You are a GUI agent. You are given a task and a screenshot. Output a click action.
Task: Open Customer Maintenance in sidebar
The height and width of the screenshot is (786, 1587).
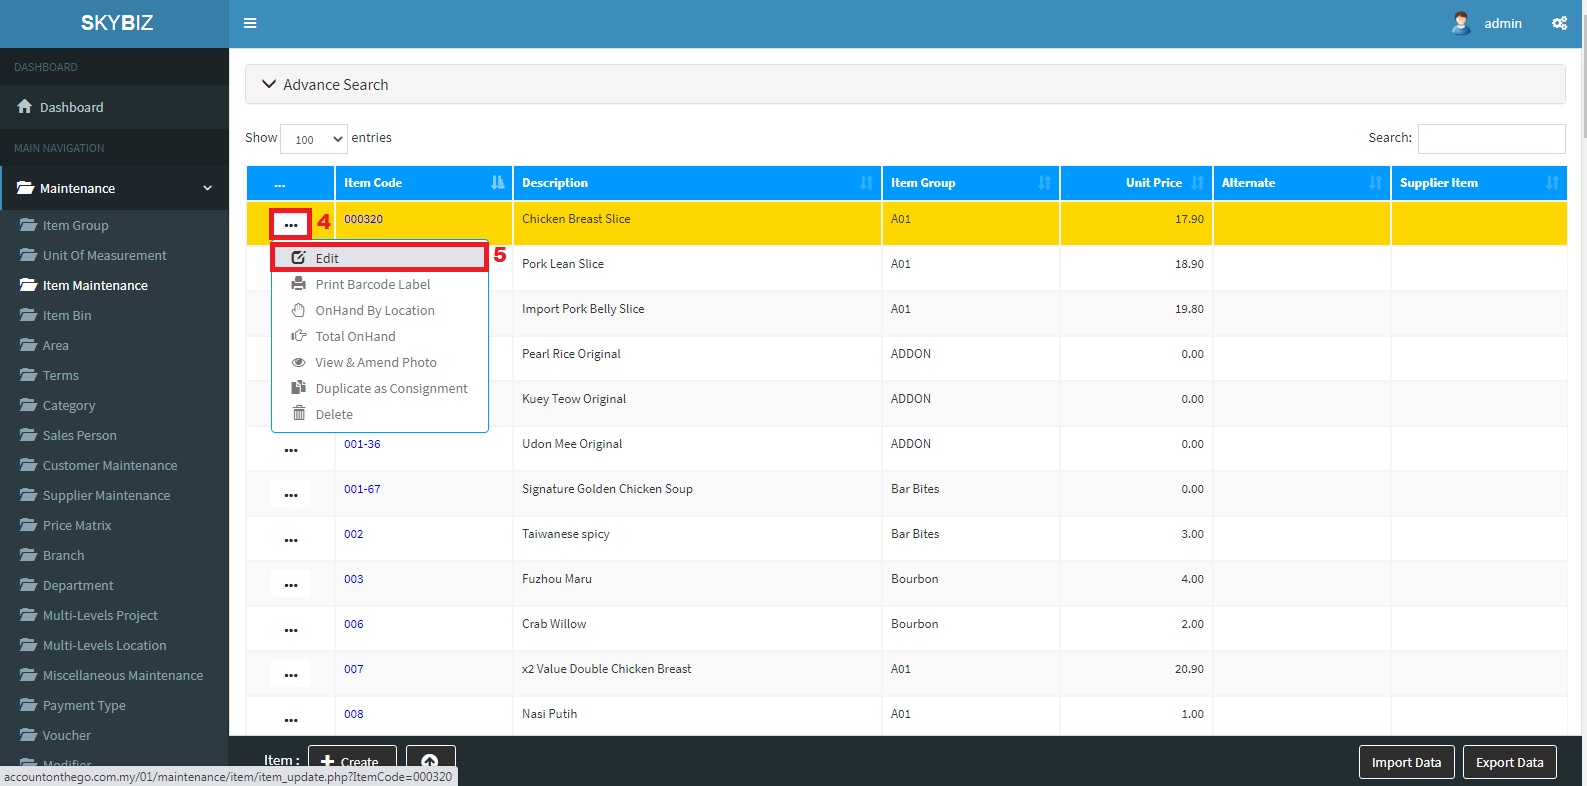(110, 465)
